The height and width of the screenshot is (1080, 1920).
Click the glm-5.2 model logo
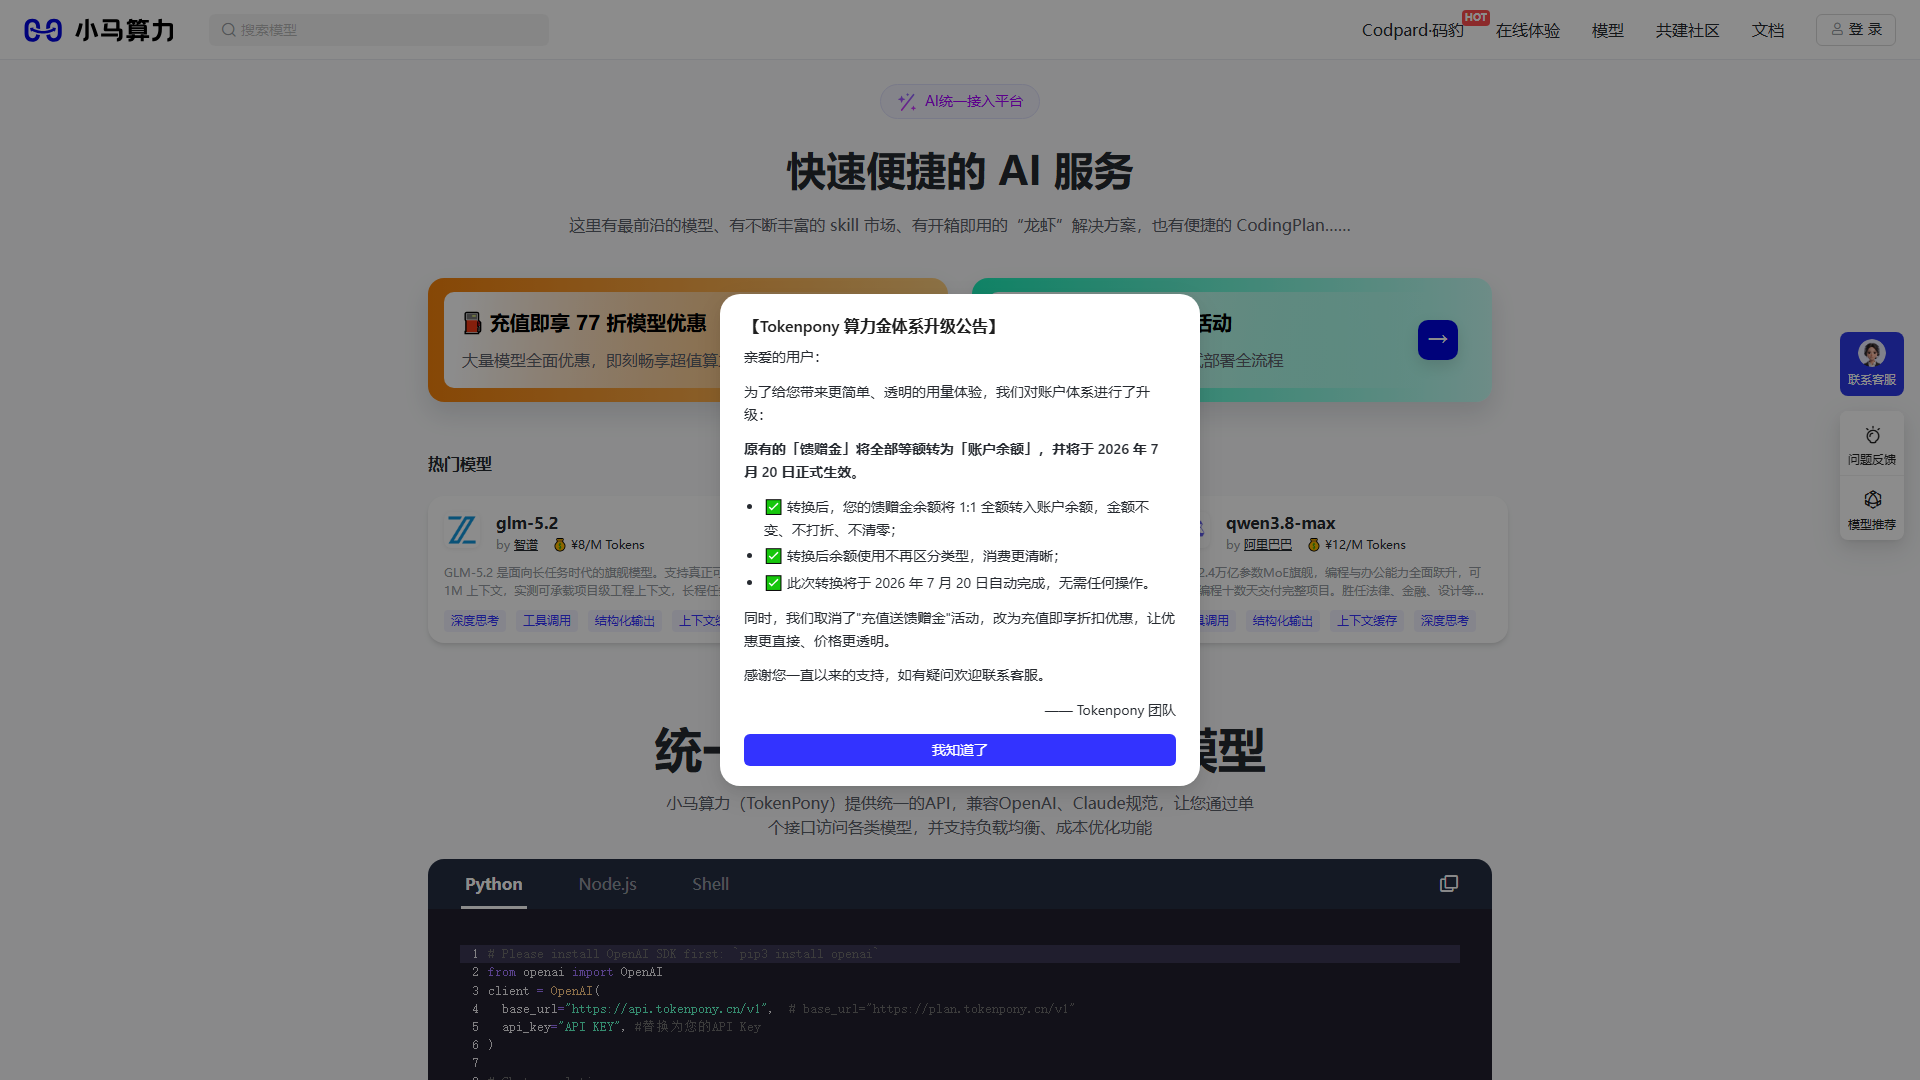[462, 530]
